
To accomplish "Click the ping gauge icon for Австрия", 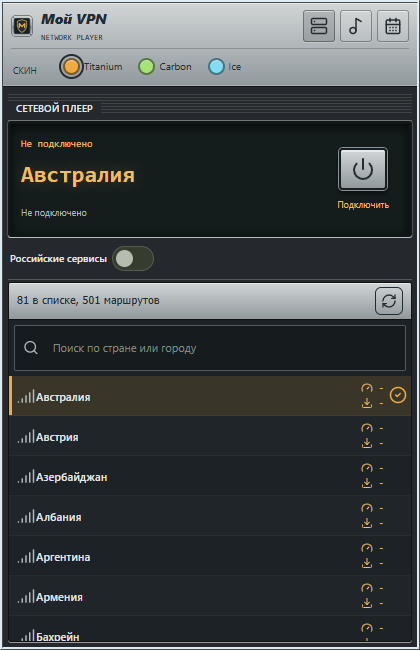I will tap(367, 428).
